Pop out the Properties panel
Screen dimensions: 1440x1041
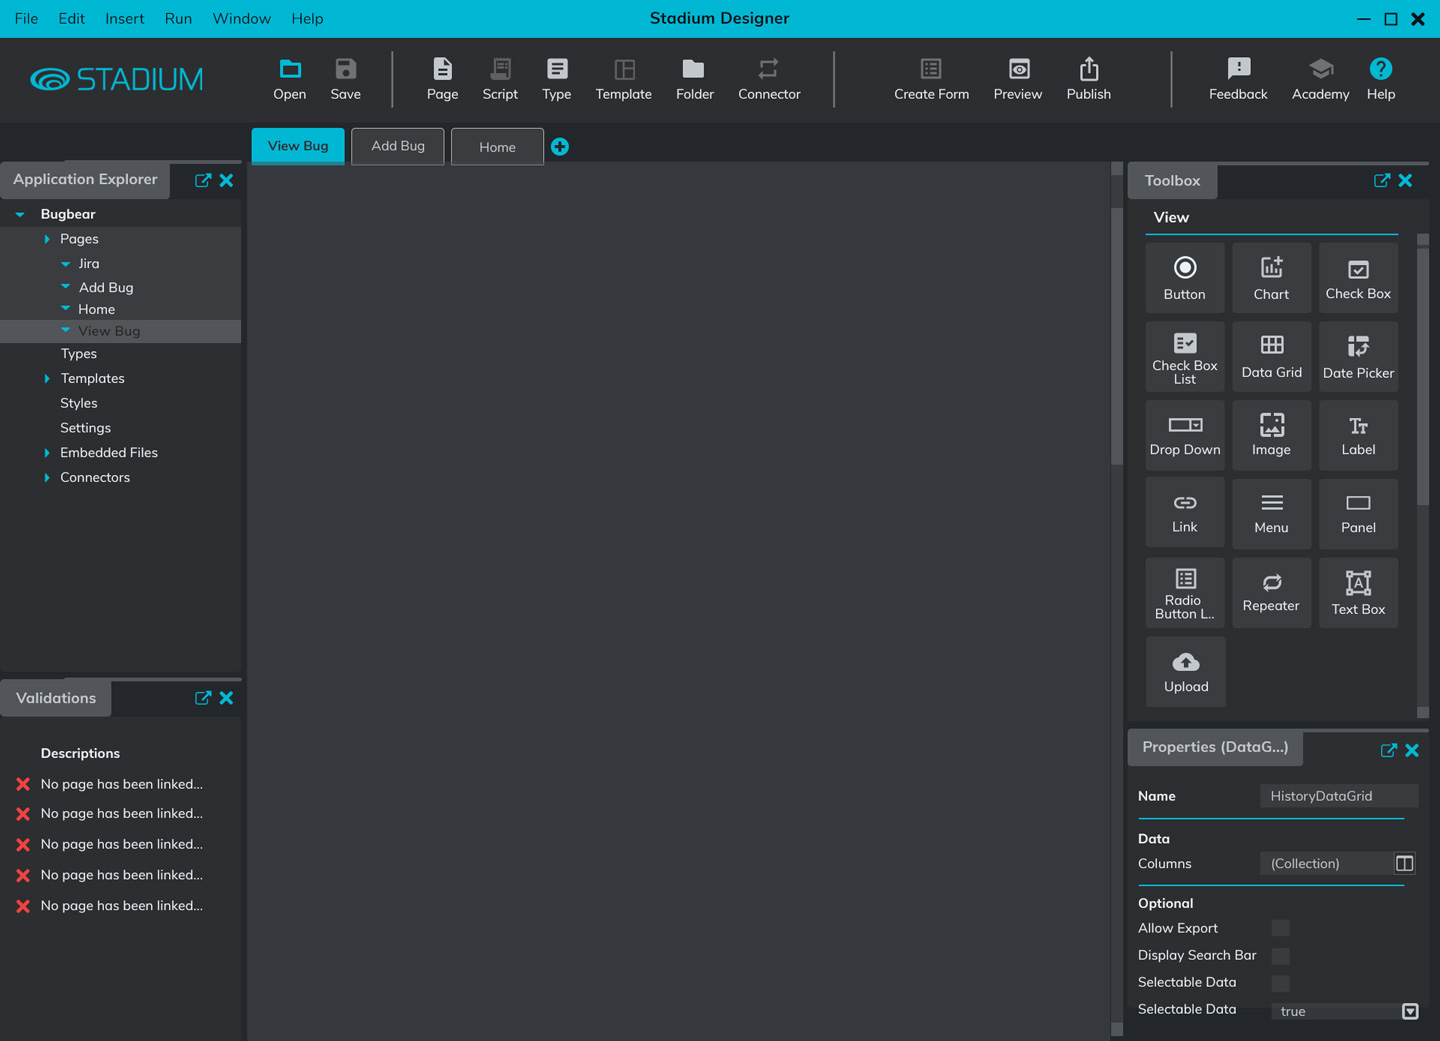coord(1389,750)
